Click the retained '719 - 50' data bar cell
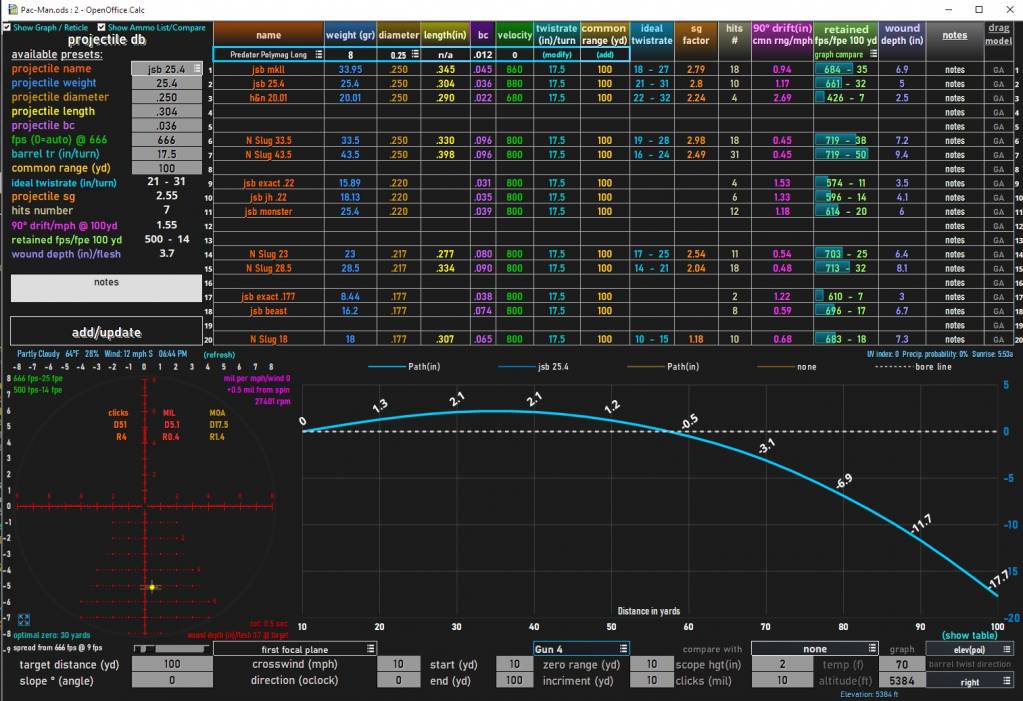 pos(846,155)
